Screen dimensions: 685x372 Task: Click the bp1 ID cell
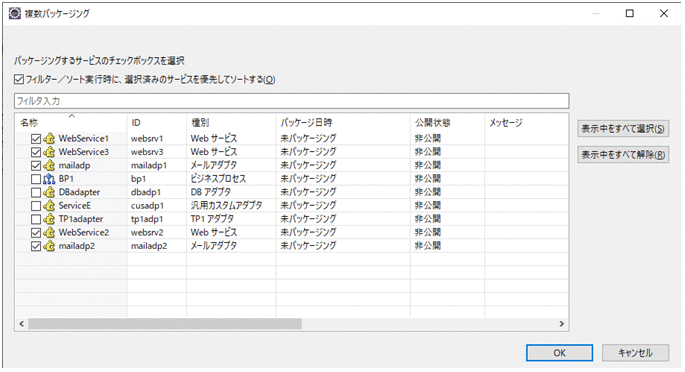point(138,179)
